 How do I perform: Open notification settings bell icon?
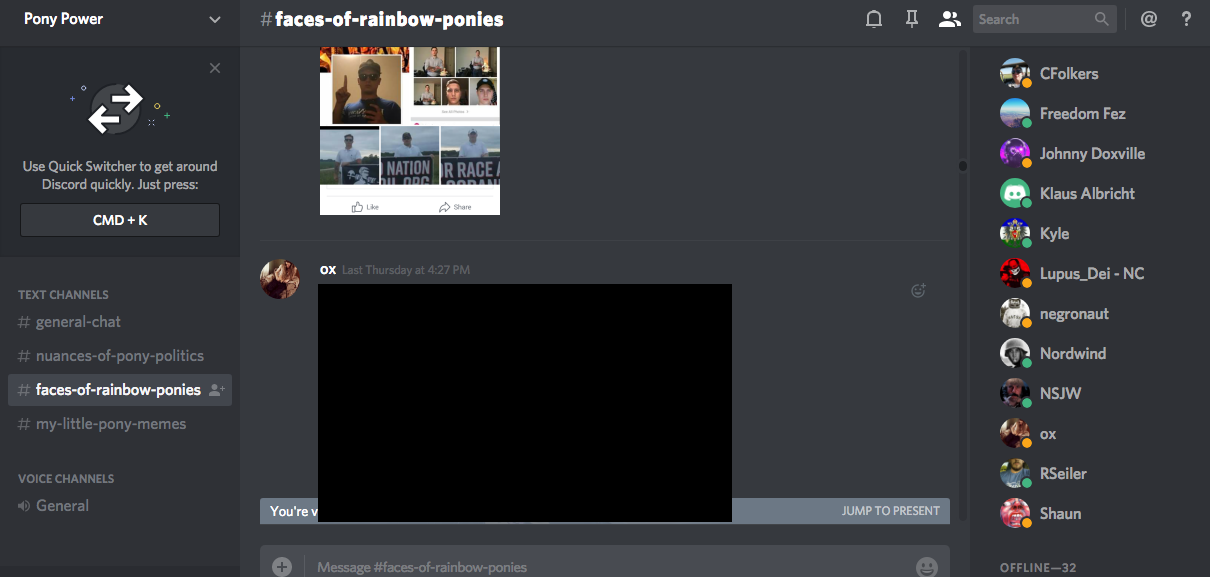(873, 19)
